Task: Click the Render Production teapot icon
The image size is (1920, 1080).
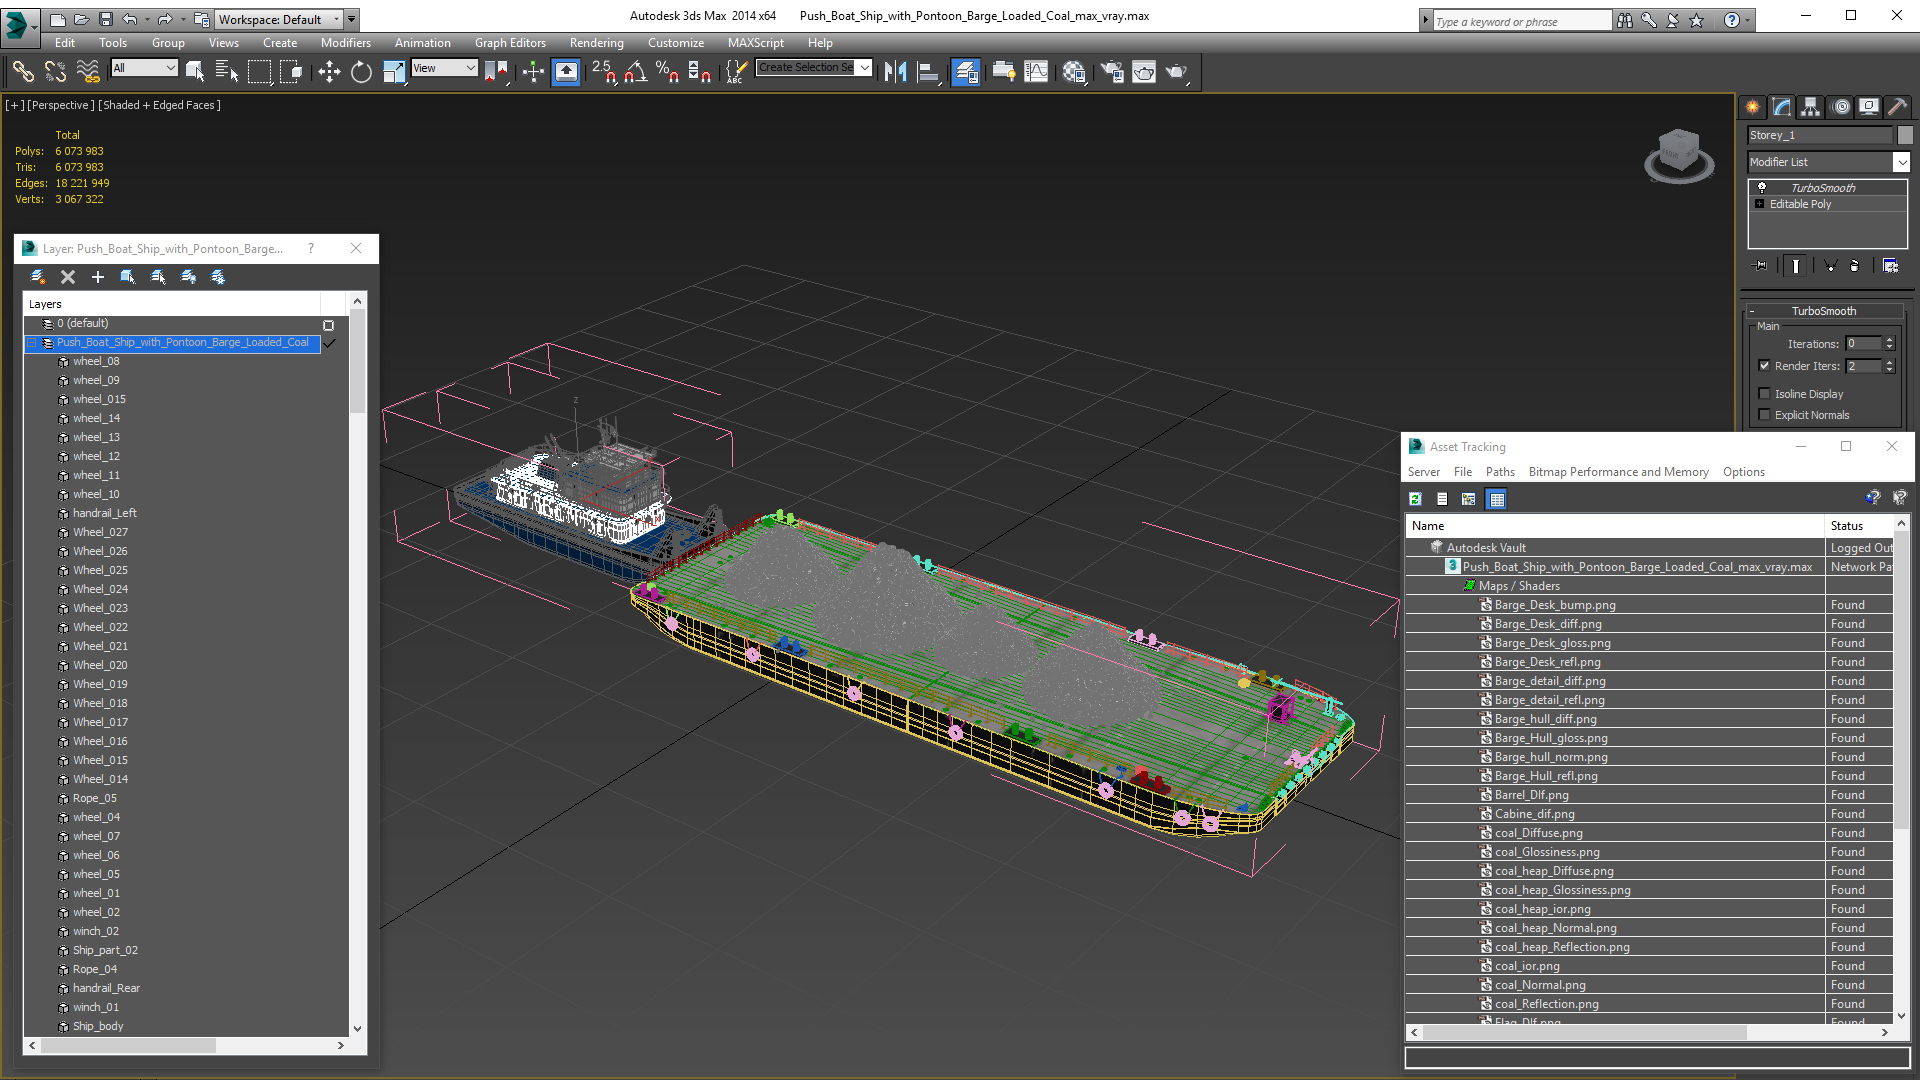Action: point(1176,71)
